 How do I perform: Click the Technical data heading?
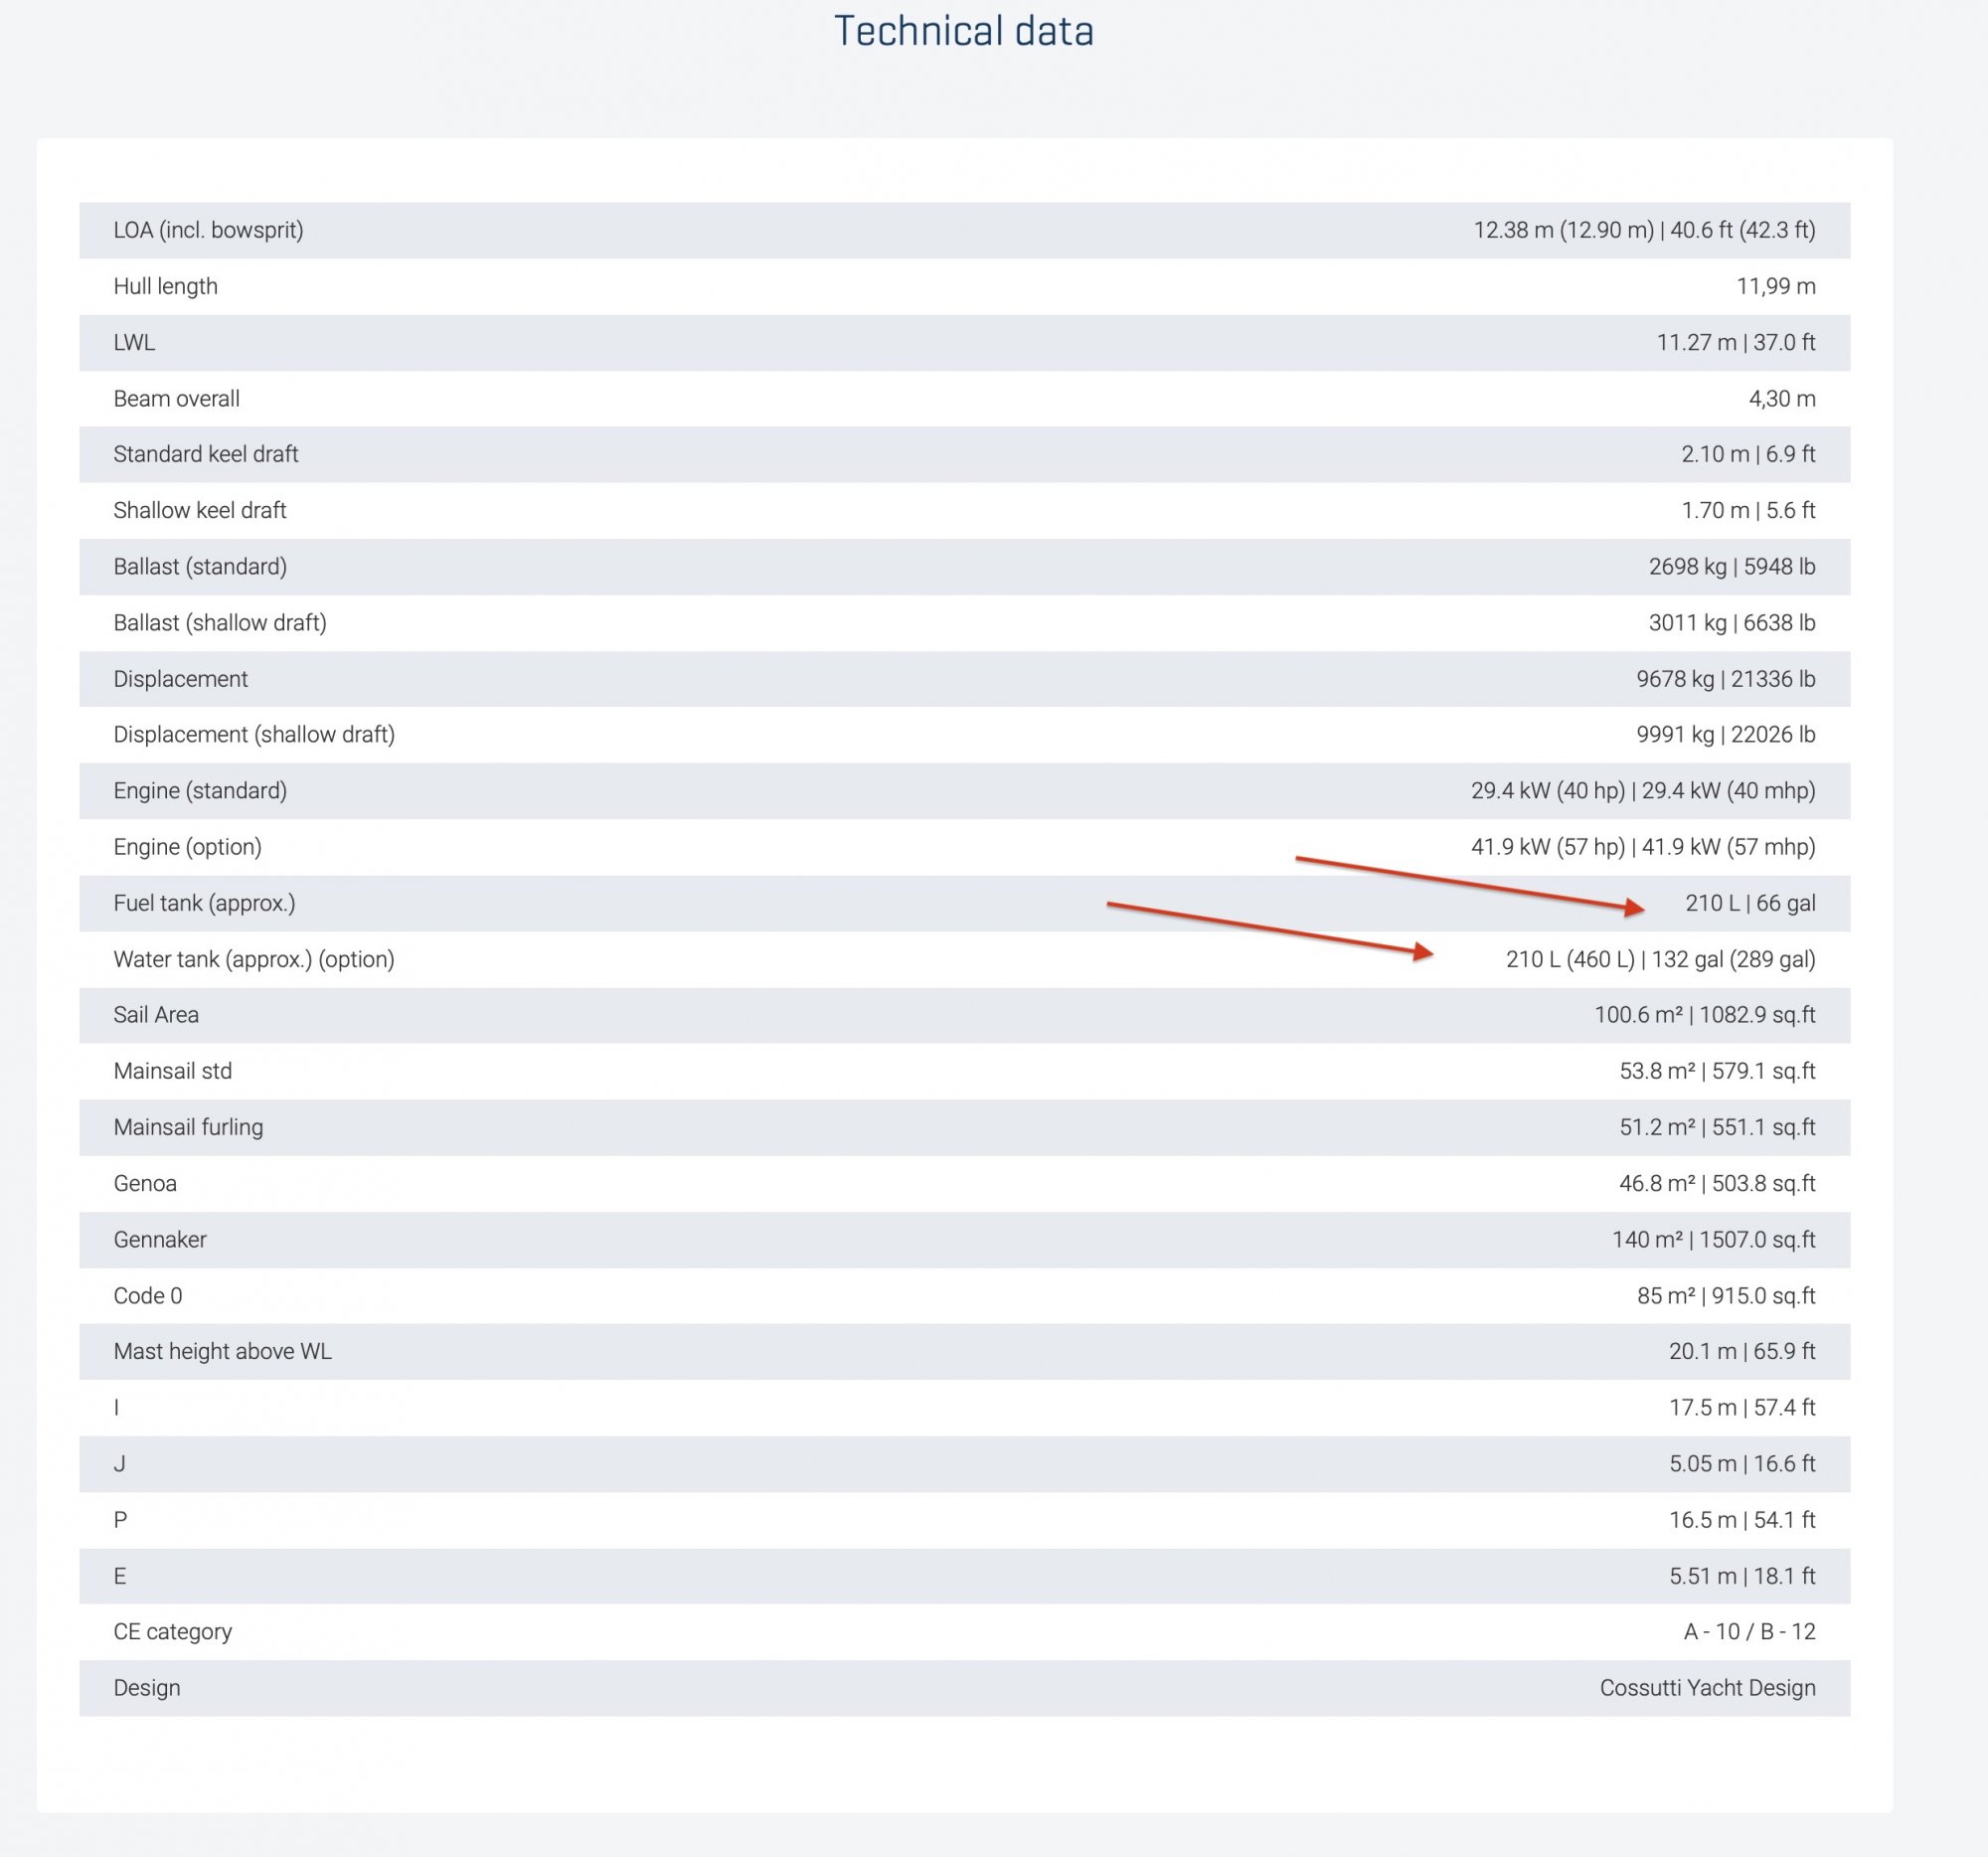click(x=963, y=31)
